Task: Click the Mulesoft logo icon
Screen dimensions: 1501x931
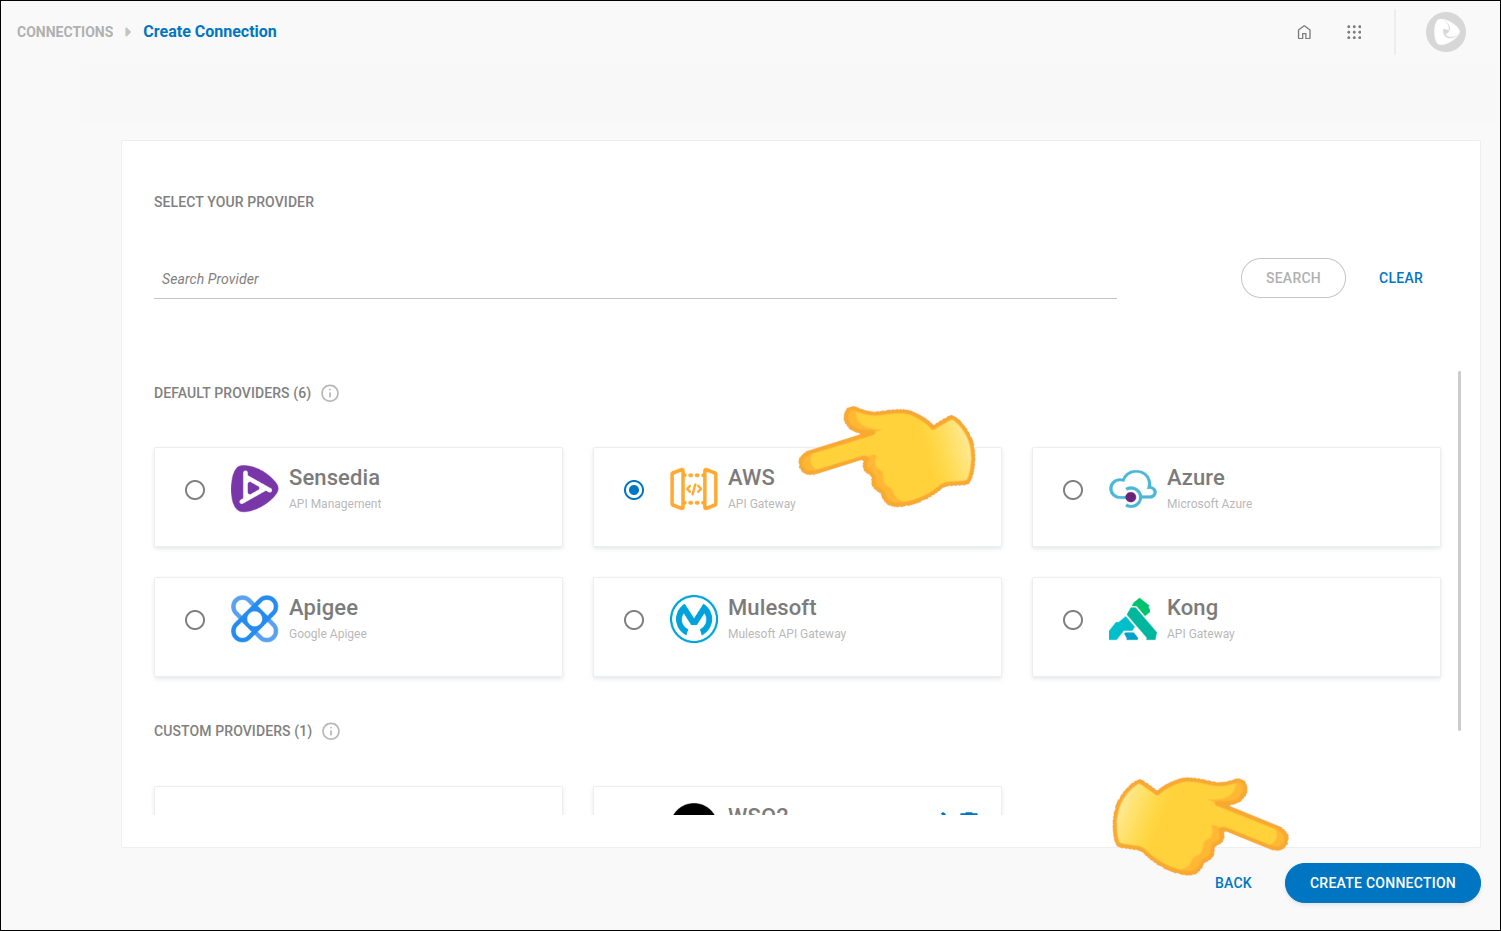Action: 693,619
